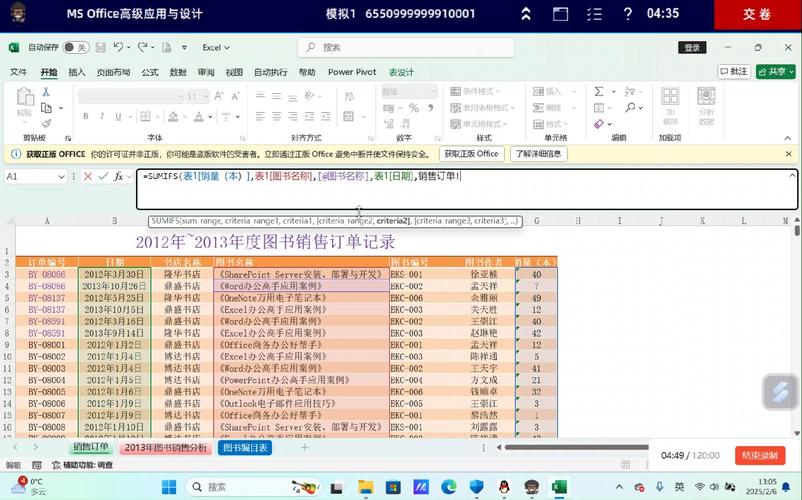The image size is (802, 500).
Task: Click the Cut scissors icon
Action: pos(46,92)
